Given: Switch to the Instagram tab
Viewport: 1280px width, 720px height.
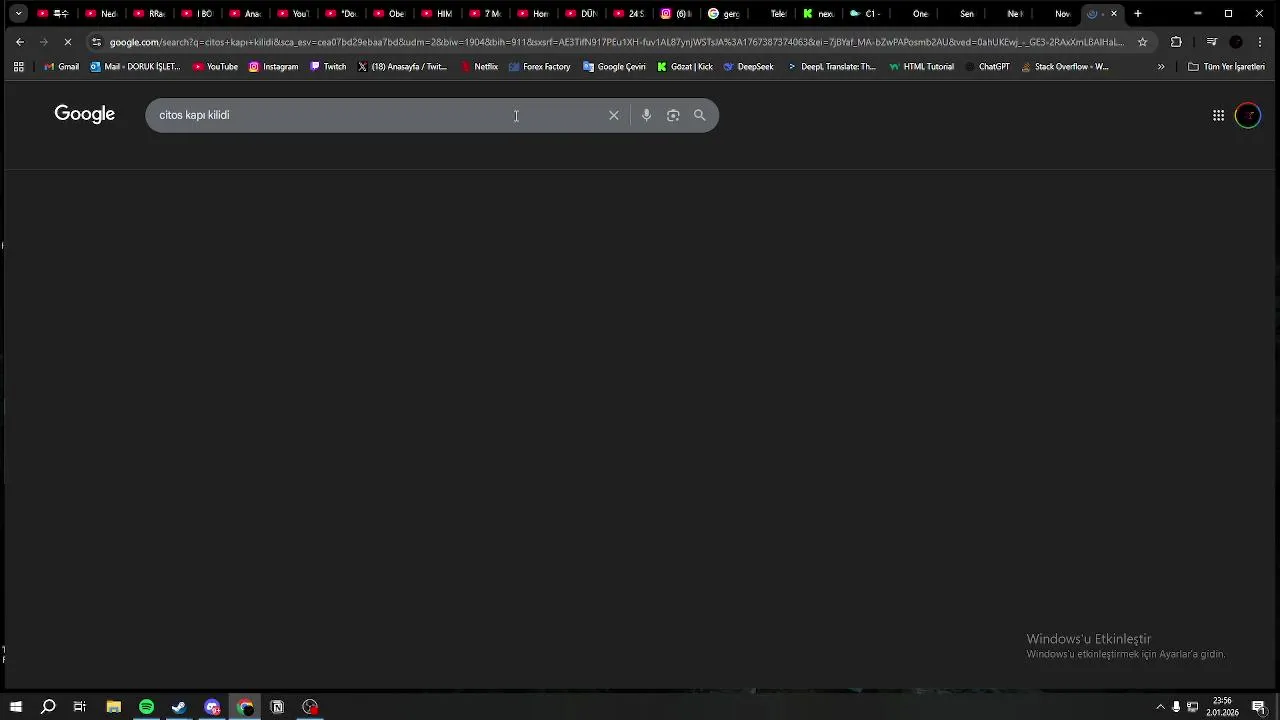Looking at the screenshot, I should click(676, 14).
